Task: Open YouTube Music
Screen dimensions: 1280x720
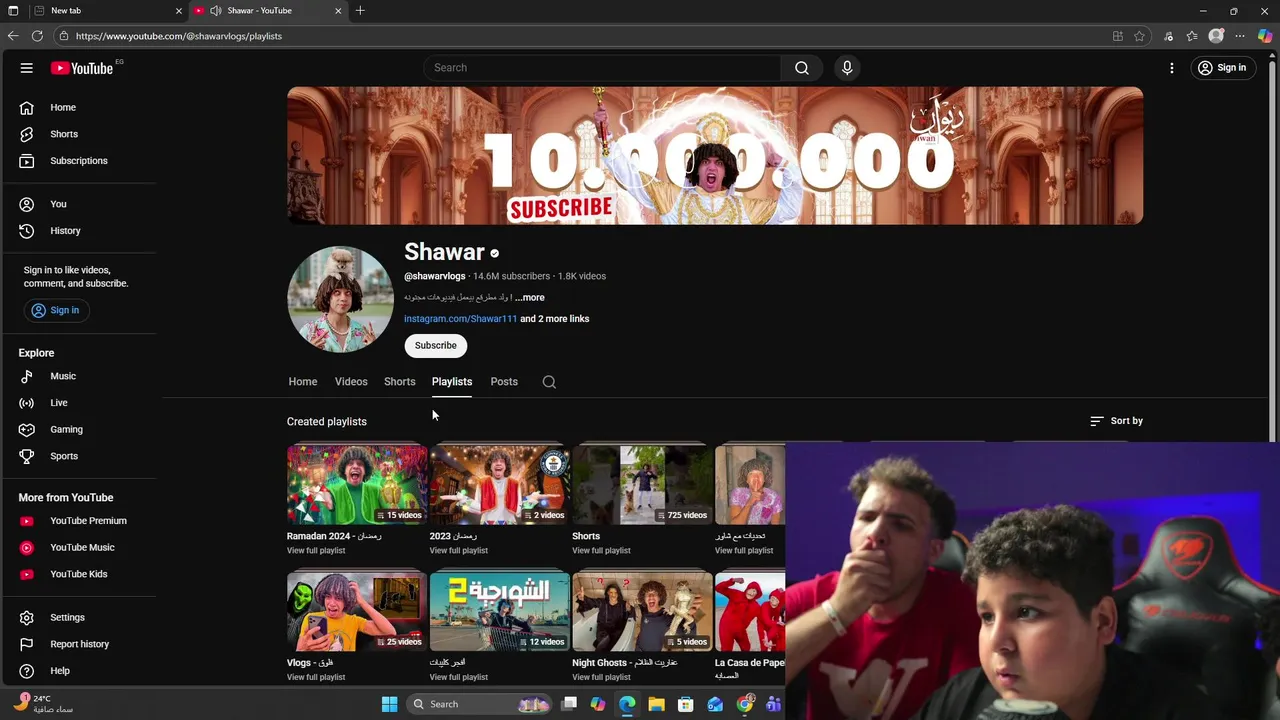Action: pos(80,548)
